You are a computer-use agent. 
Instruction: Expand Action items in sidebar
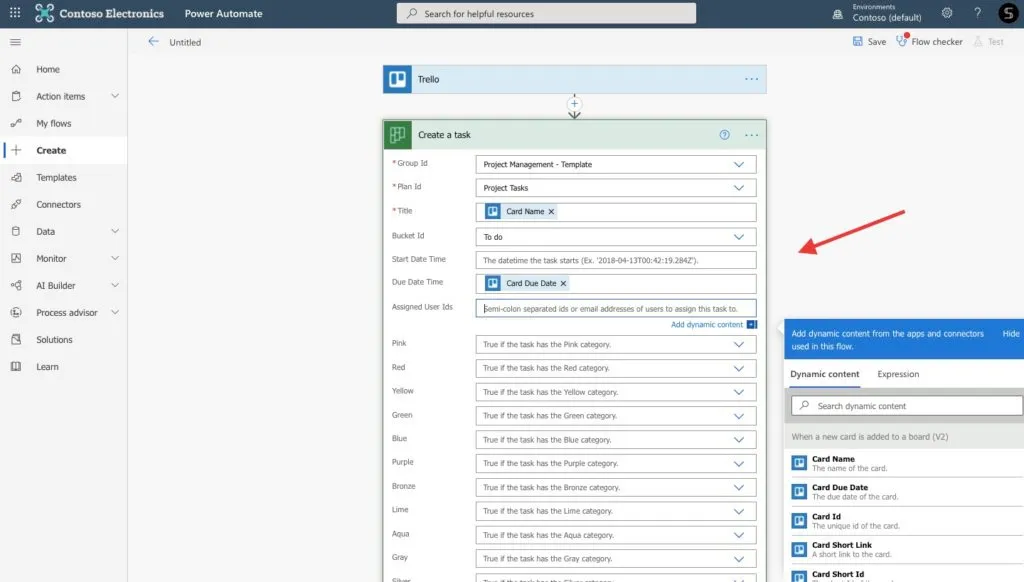coord(115,96)
